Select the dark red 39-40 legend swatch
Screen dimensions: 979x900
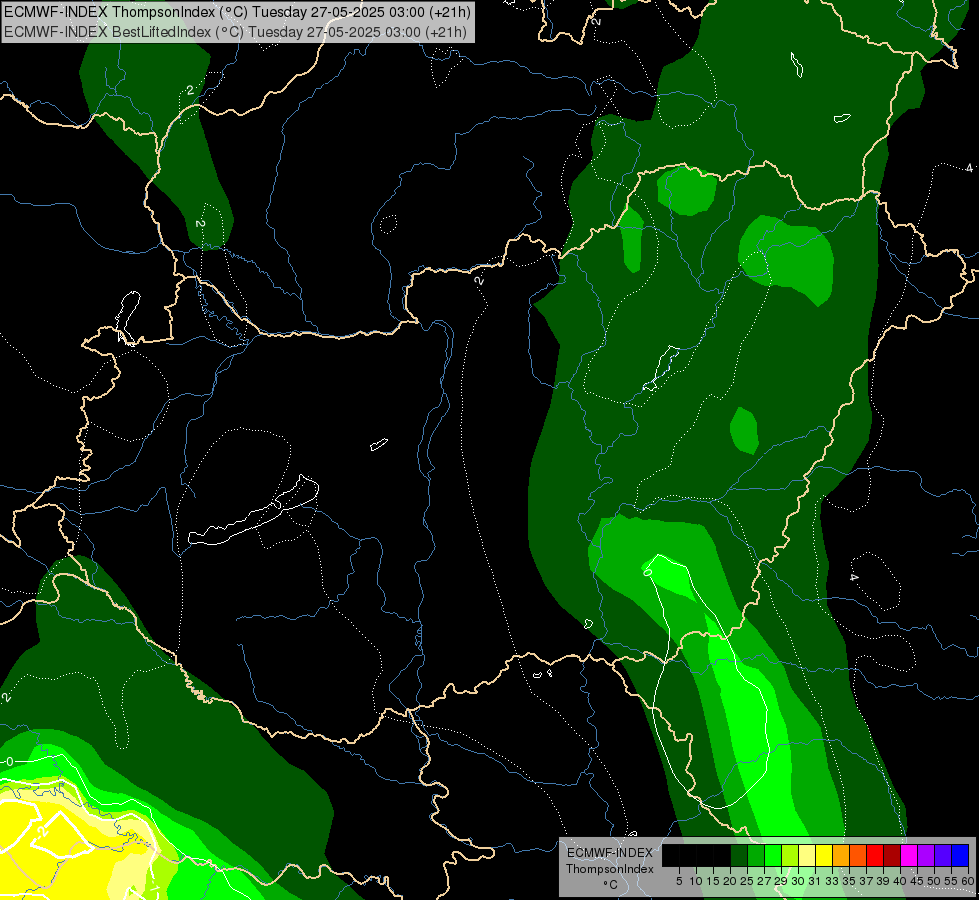tap(892, 855)
